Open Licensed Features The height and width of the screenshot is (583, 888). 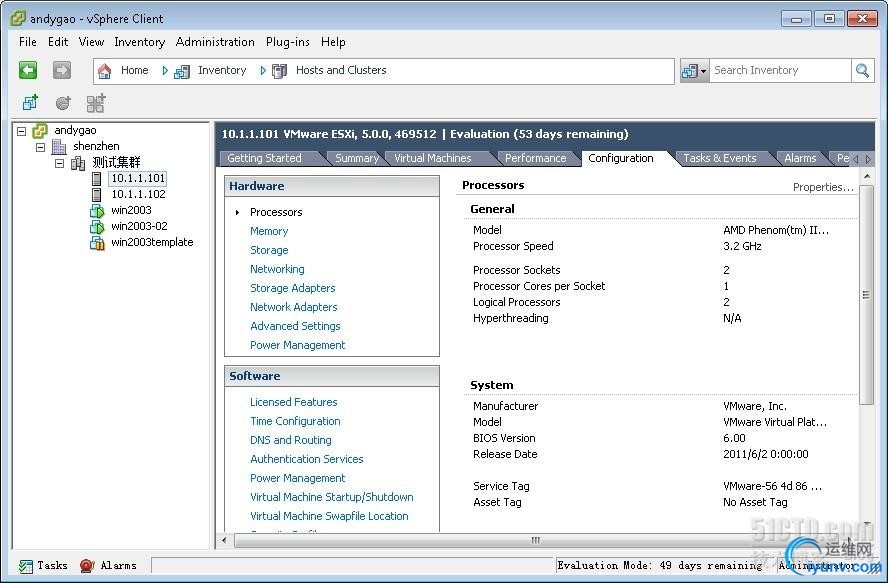294,402
